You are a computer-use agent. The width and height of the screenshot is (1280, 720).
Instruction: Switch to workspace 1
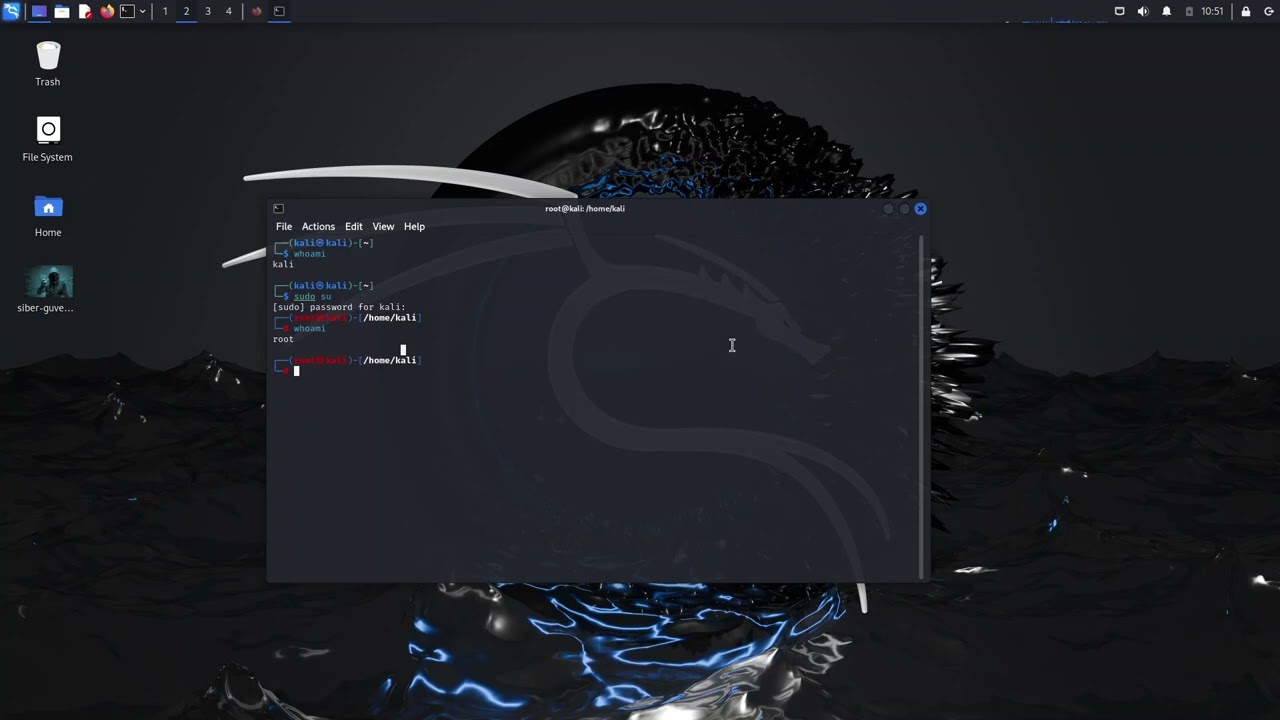click(x=165, y=11)
